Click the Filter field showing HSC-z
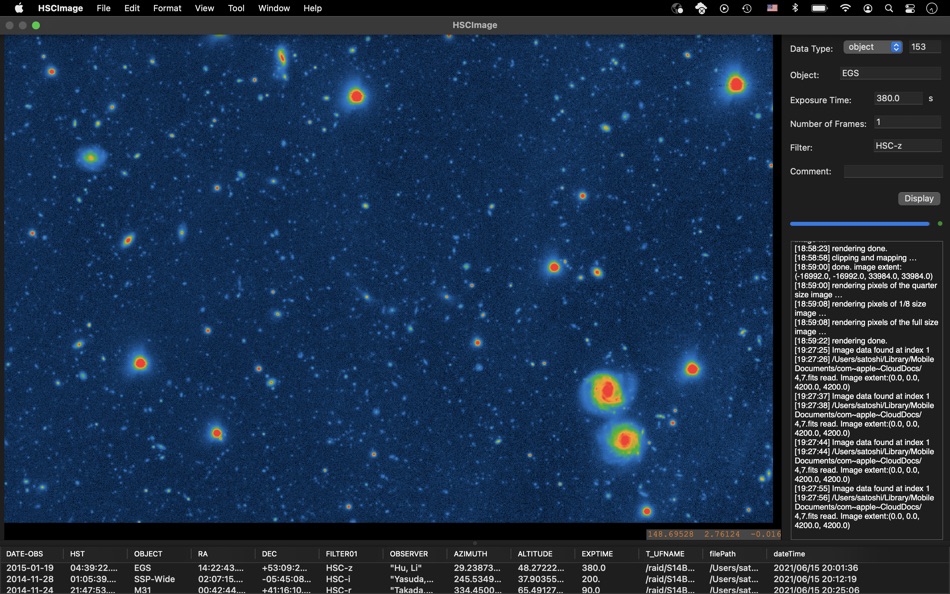The height and width of the screenshot is (594, 950). pyautogui.click(x=907, y=145)
